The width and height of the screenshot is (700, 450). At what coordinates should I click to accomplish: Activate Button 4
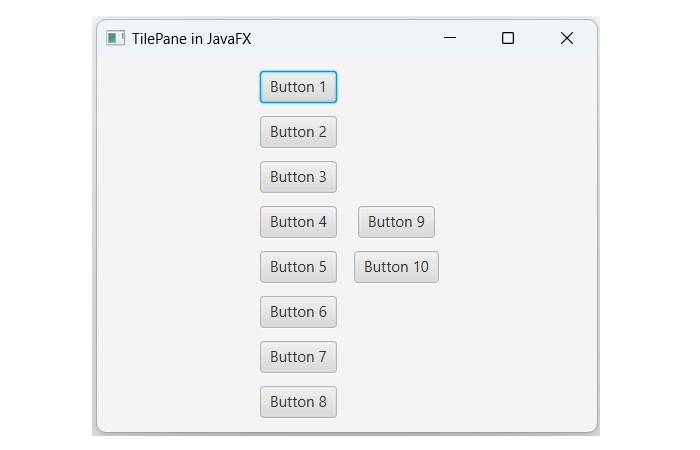tap(298, 222)
